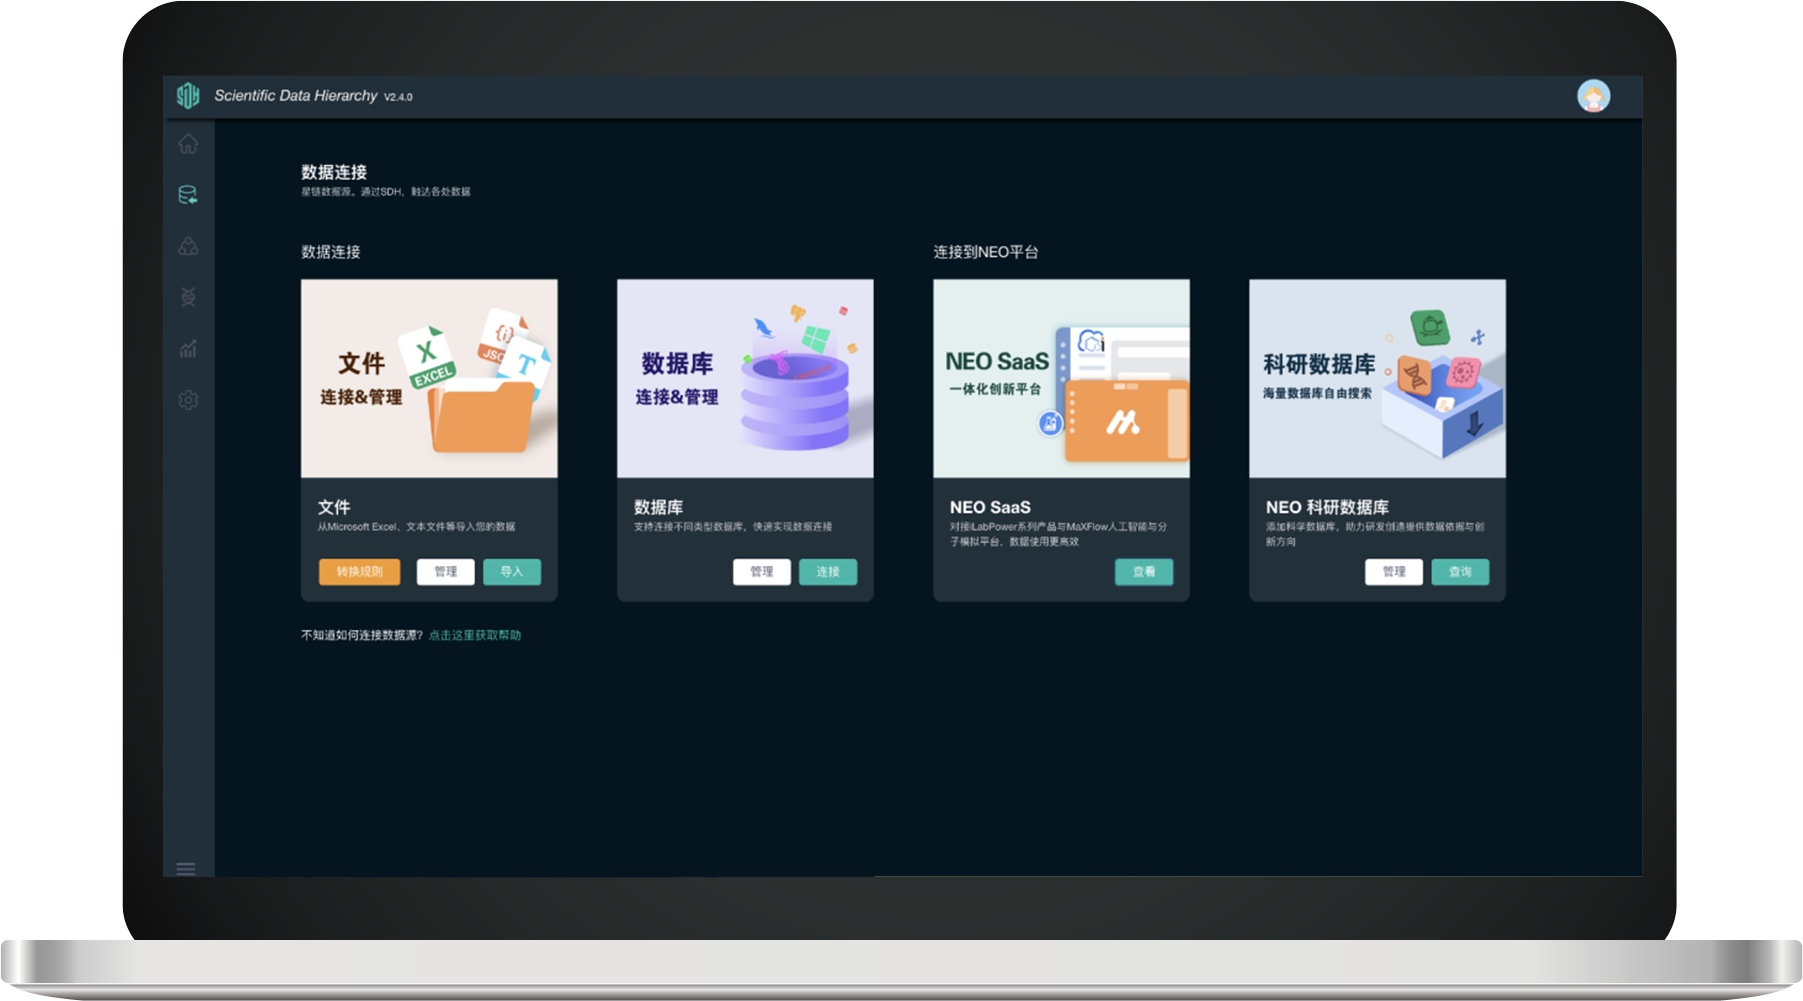Click 管理 button on the 数据库 card
1803x1001 pixels.
click(x=762, y=572)
